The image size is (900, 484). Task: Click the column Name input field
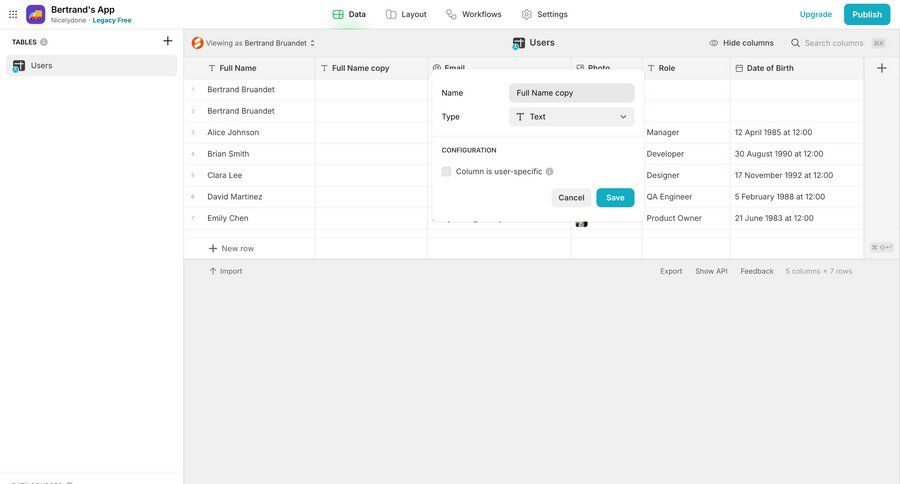pos(571,93)
